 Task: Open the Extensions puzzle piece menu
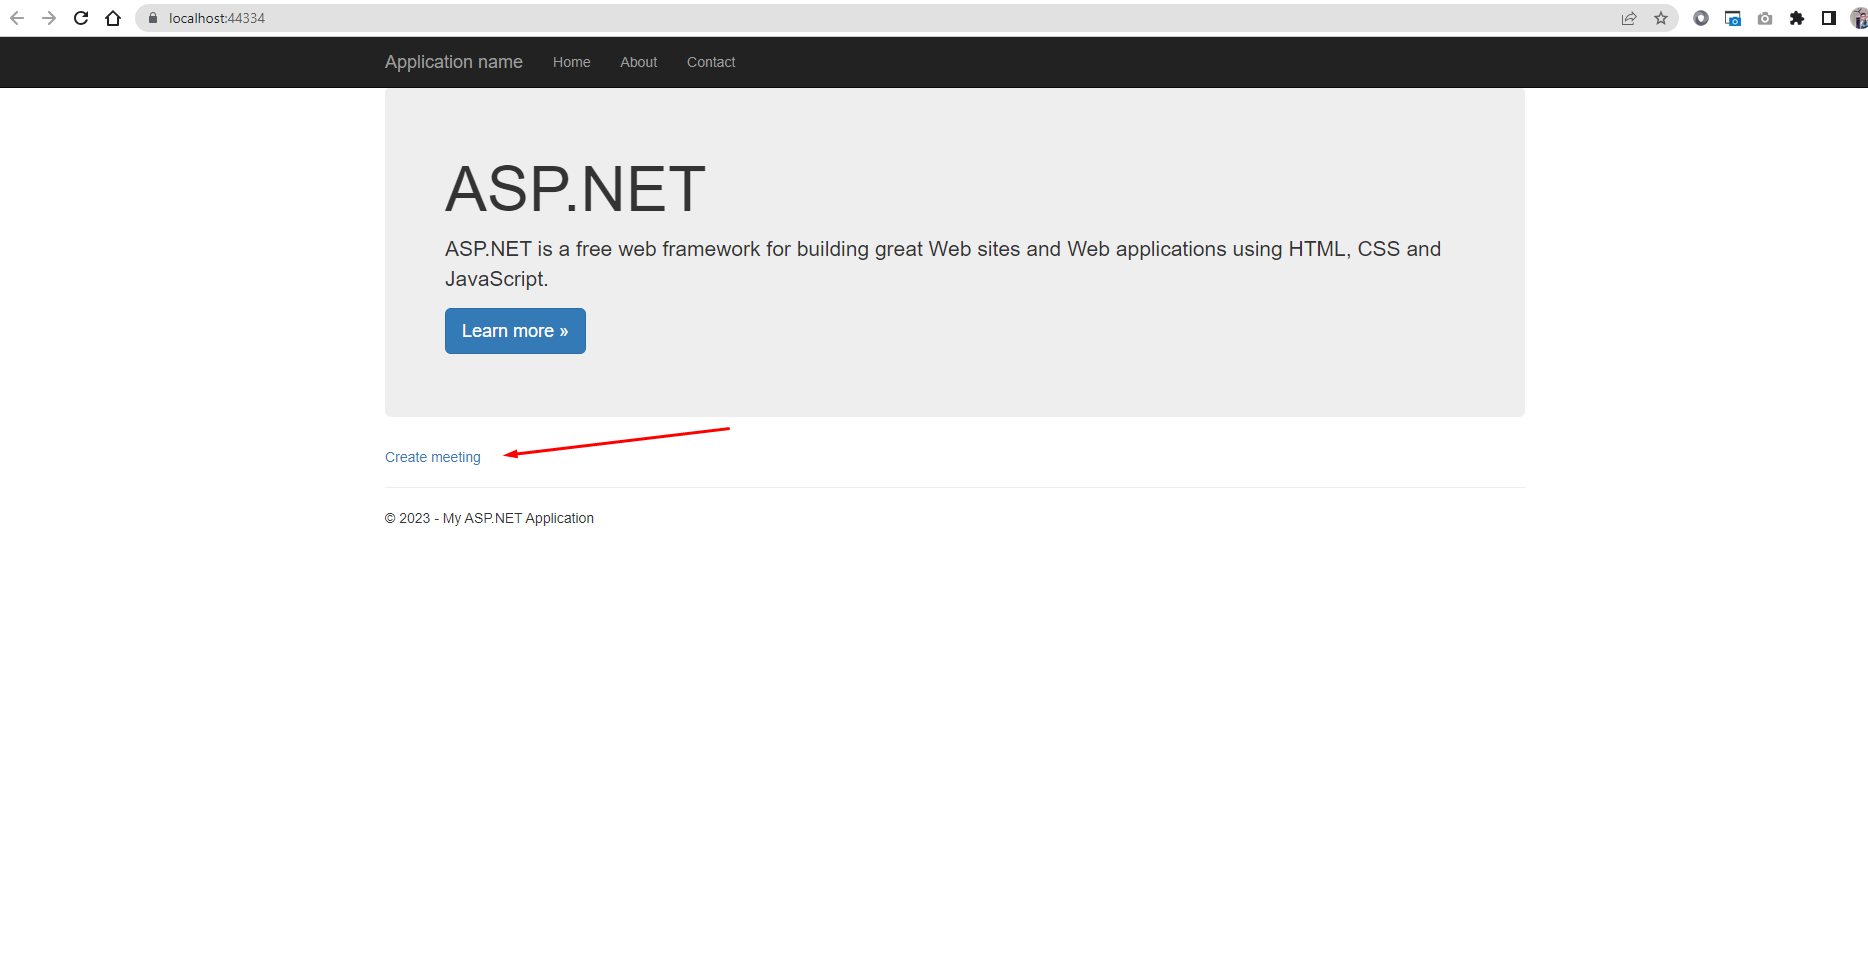coord(1797,18)
